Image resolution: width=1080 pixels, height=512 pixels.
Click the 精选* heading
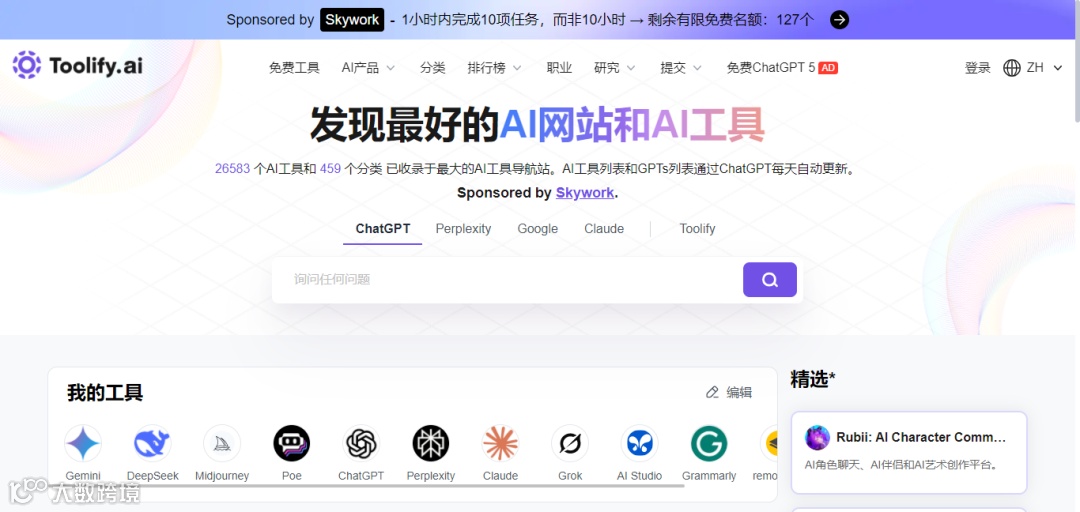point(813,379)
